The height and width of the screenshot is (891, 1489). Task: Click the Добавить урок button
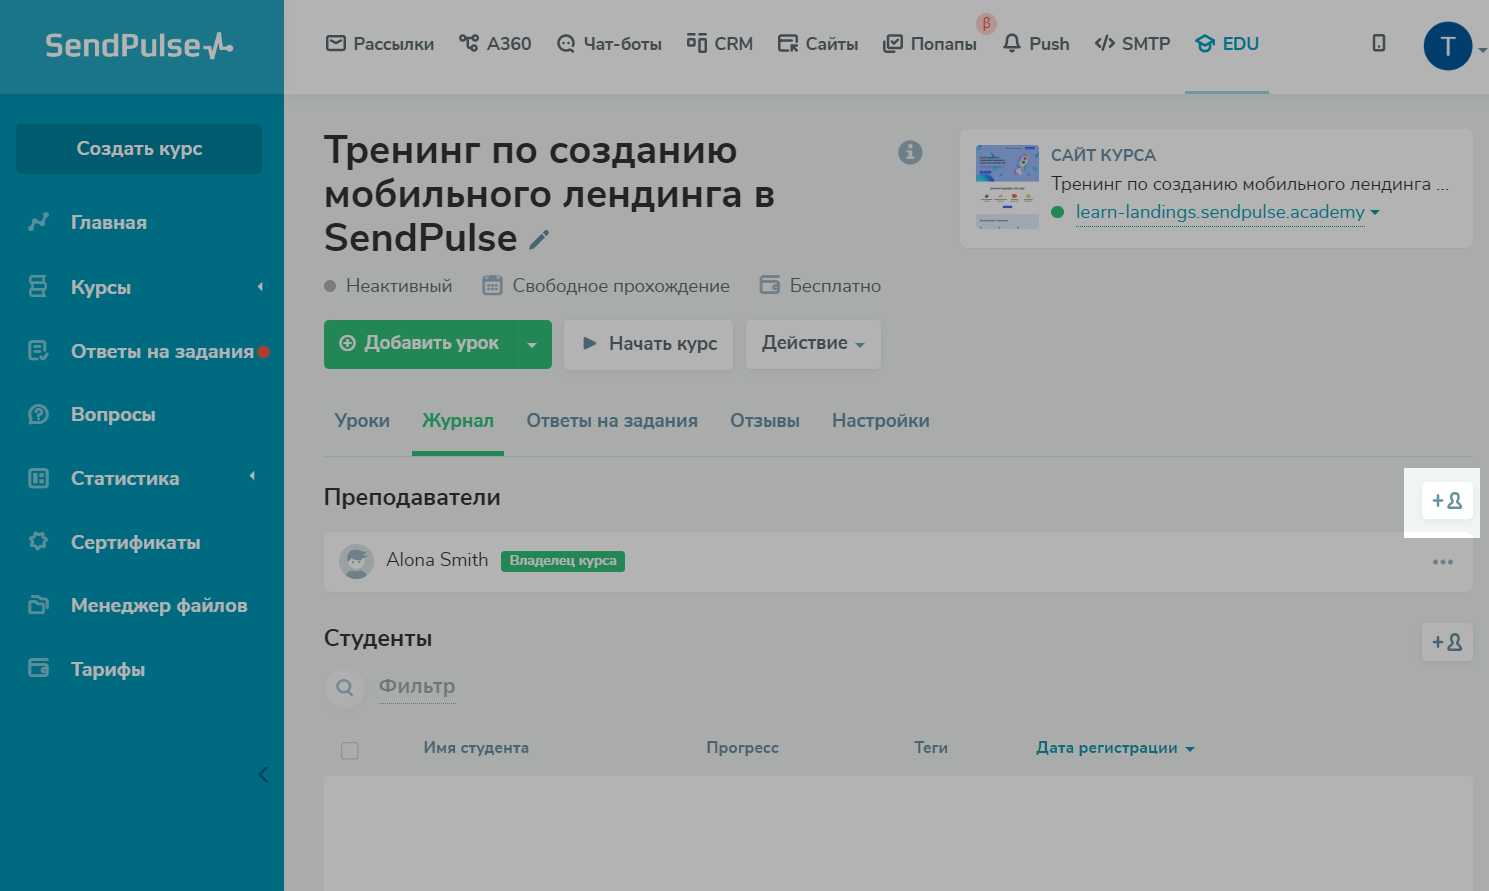point(419,345)
